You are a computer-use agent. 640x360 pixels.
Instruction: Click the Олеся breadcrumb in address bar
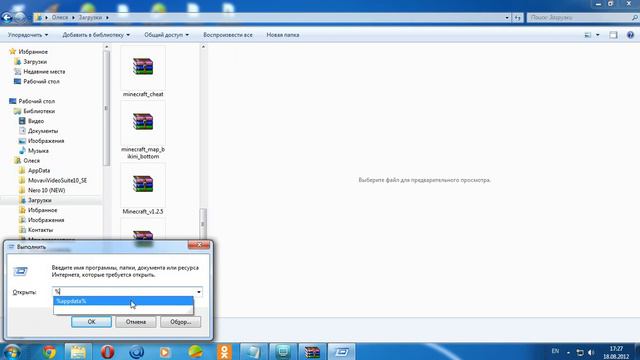coord(60,18)
